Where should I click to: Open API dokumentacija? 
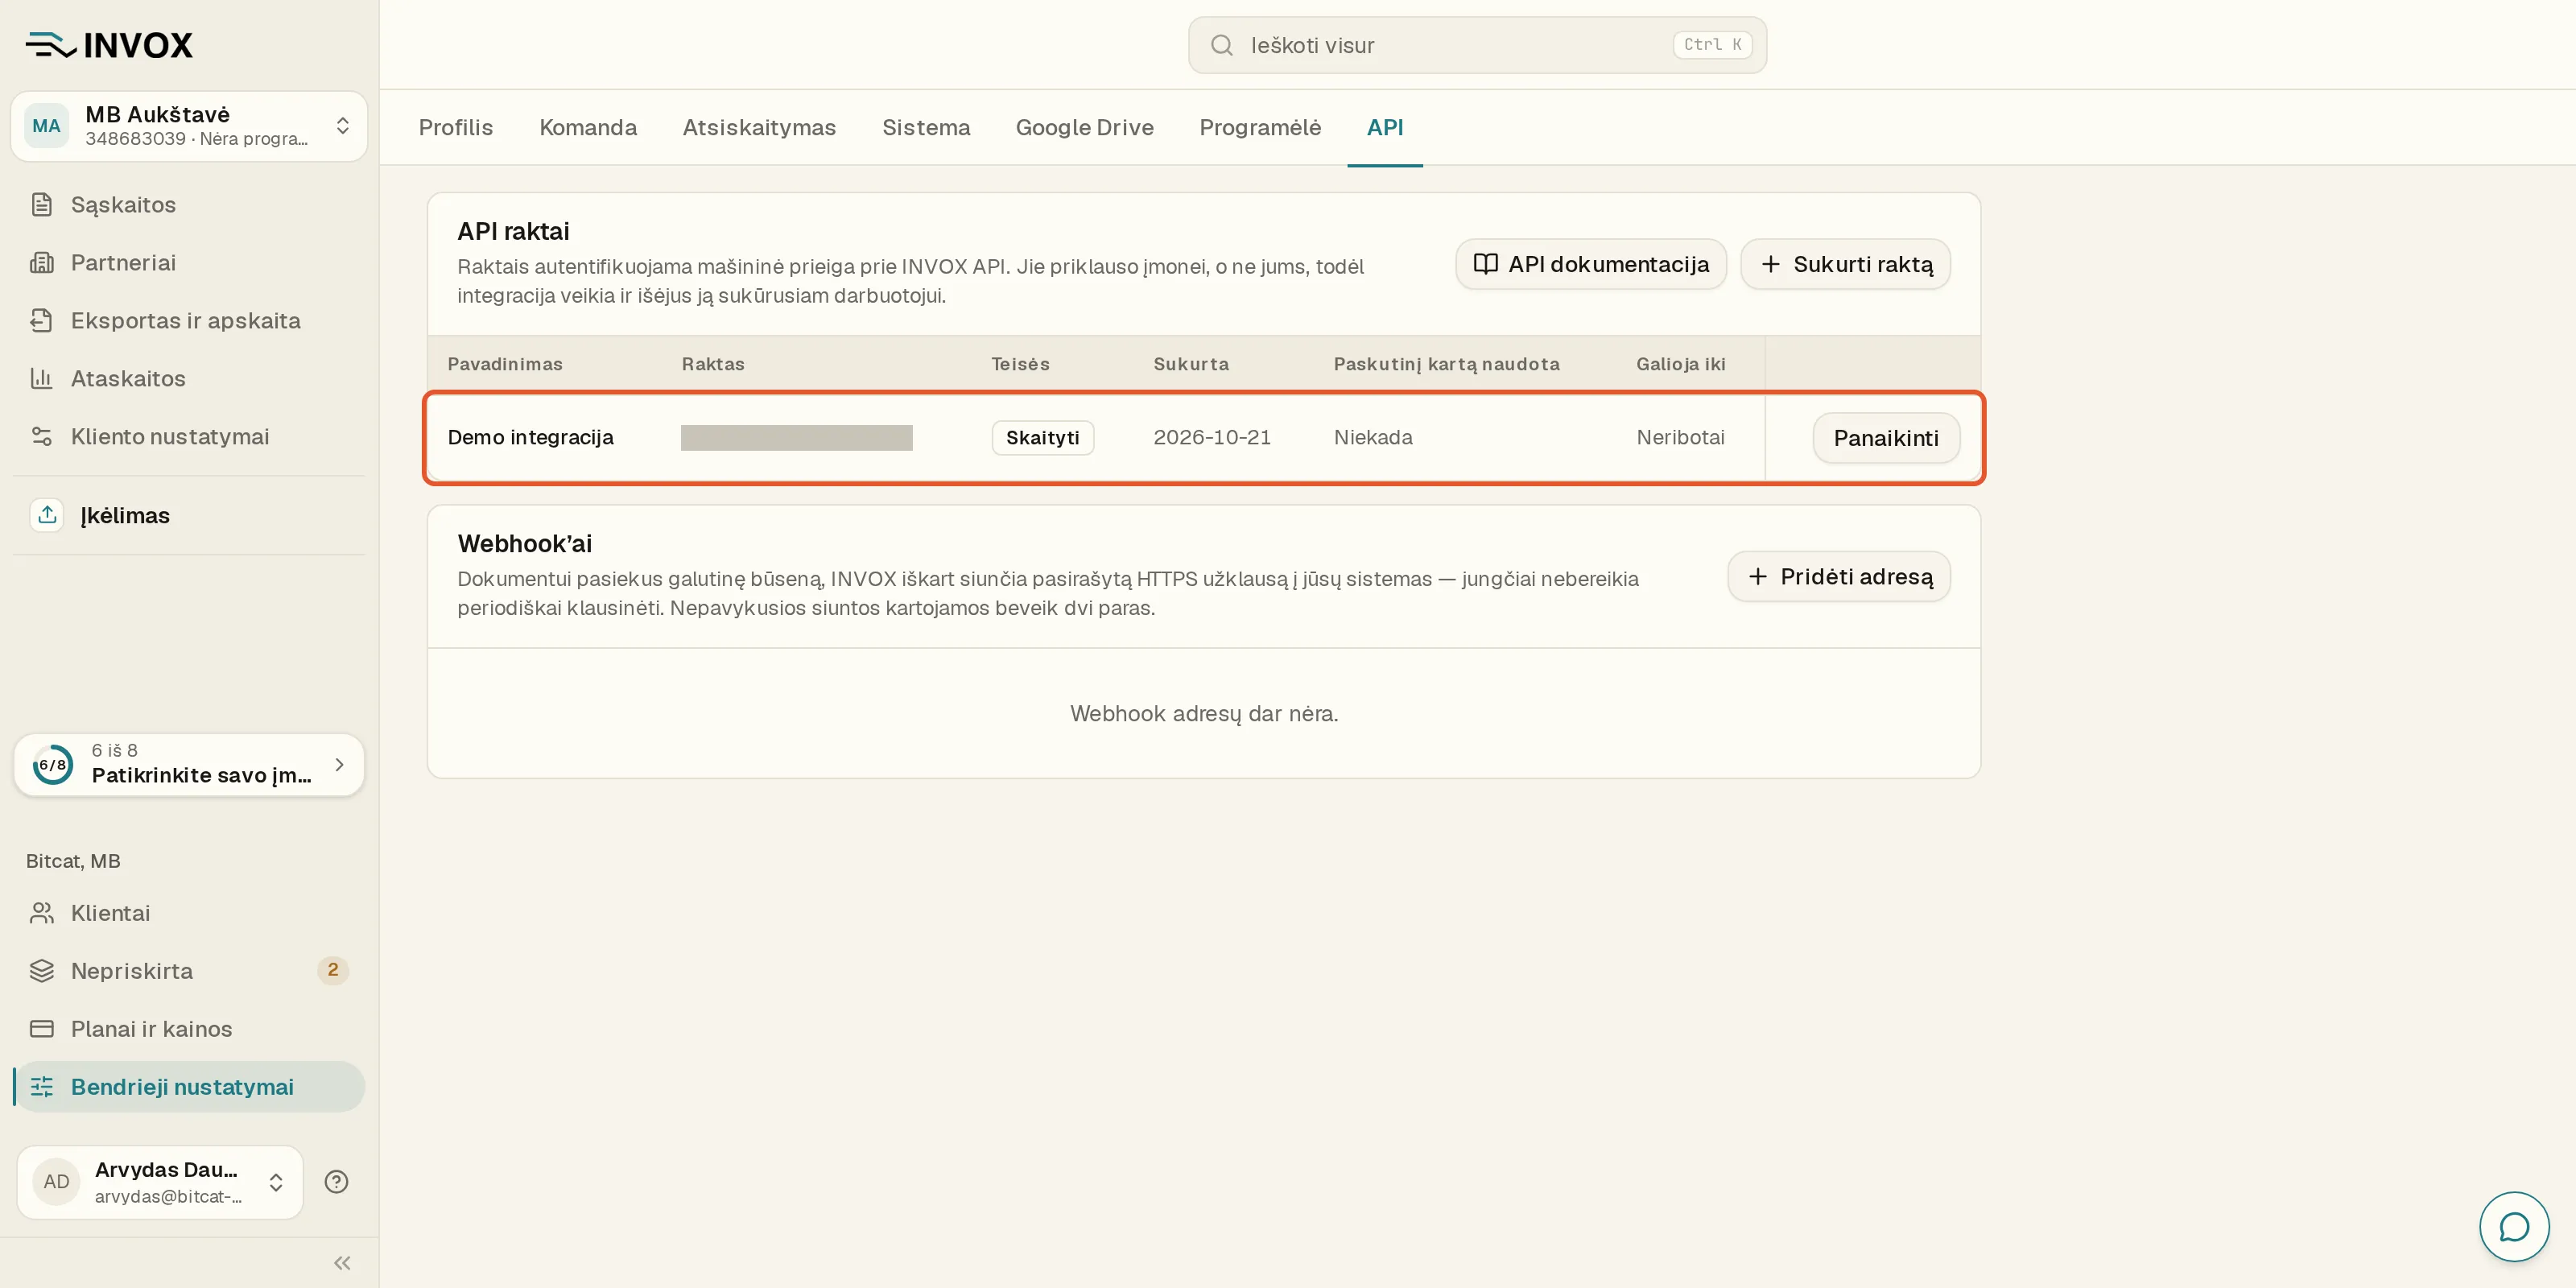[1591, 264]
